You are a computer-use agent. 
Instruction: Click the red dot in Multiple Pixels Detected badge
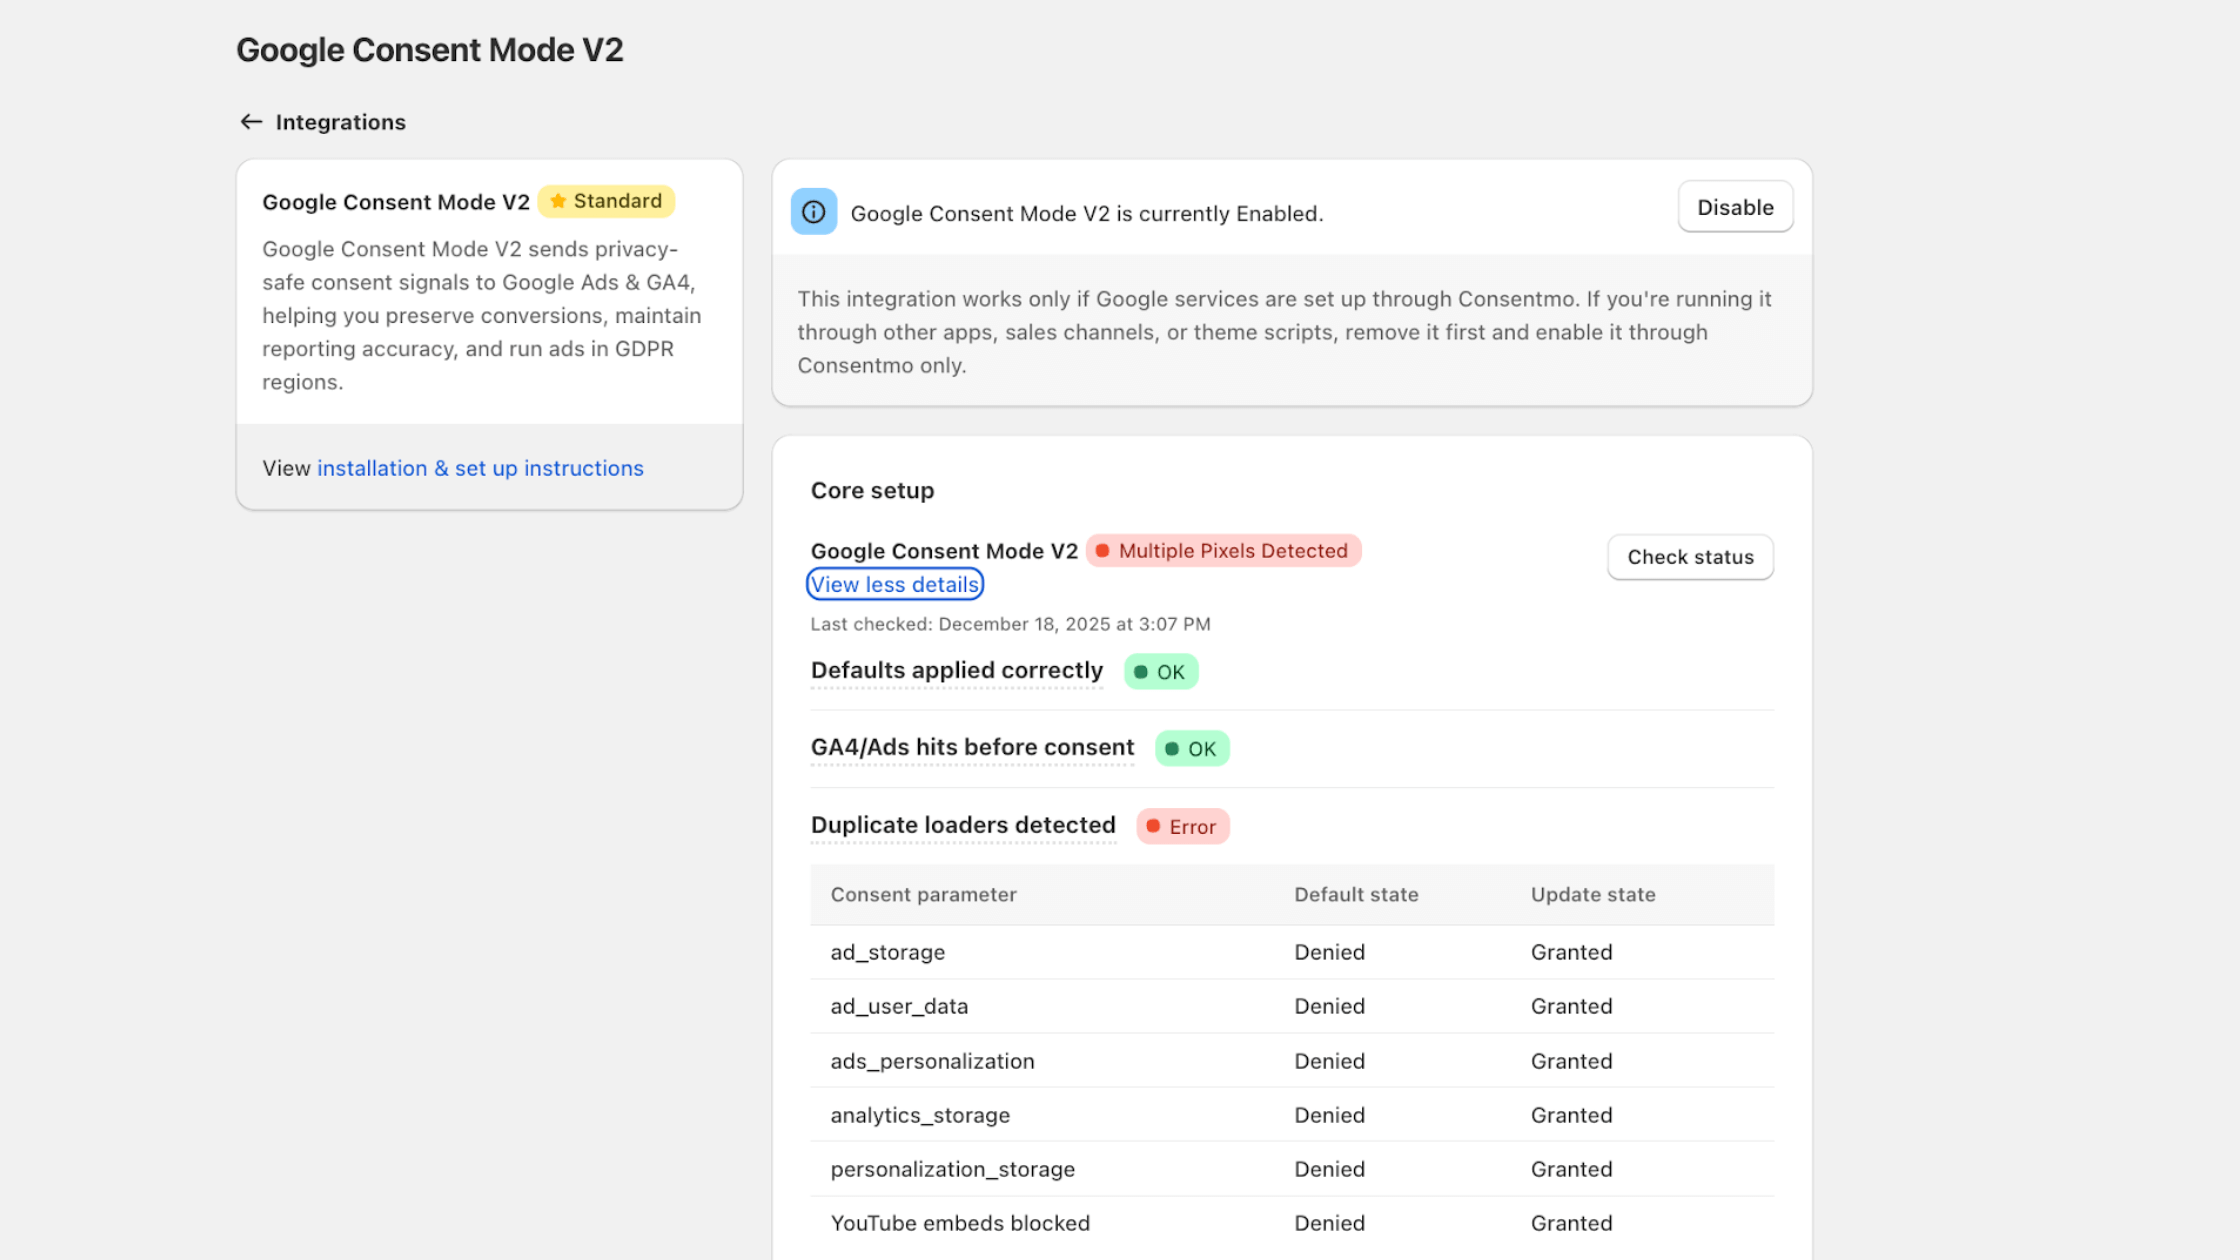pos(1104,550)
